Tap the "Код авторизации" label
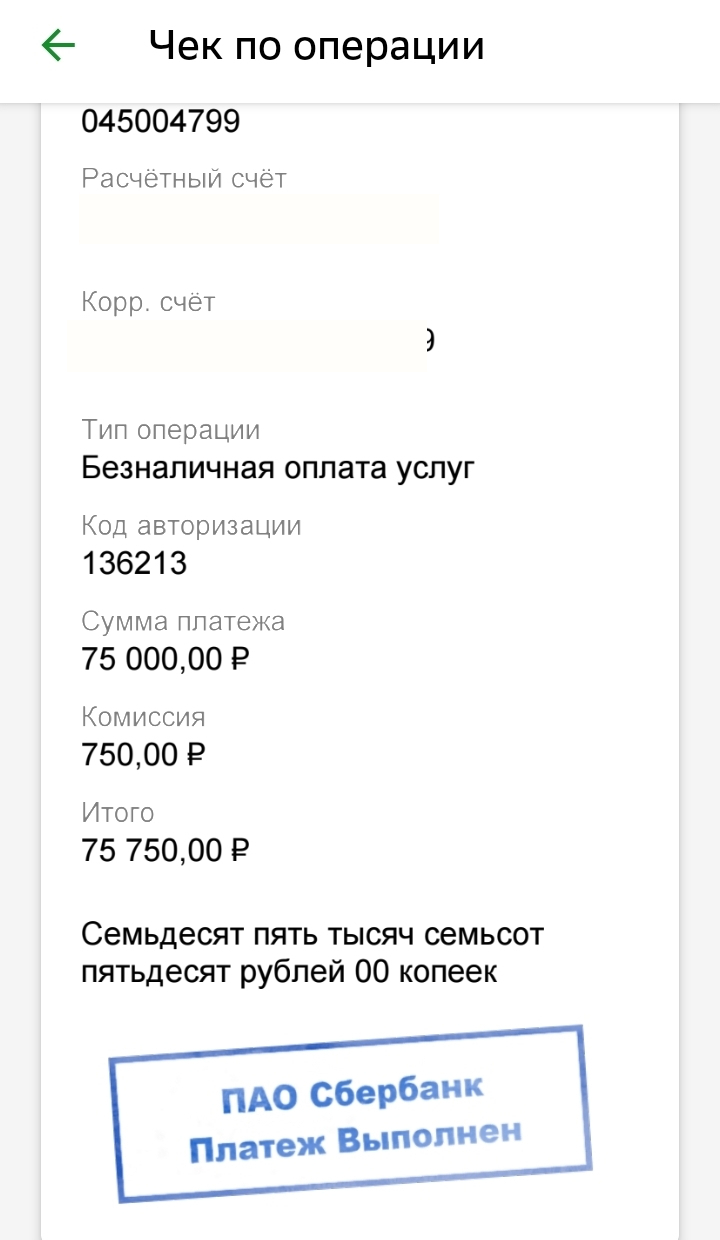The width and height of the screenshot is (720, 1240). pos(191,526)
